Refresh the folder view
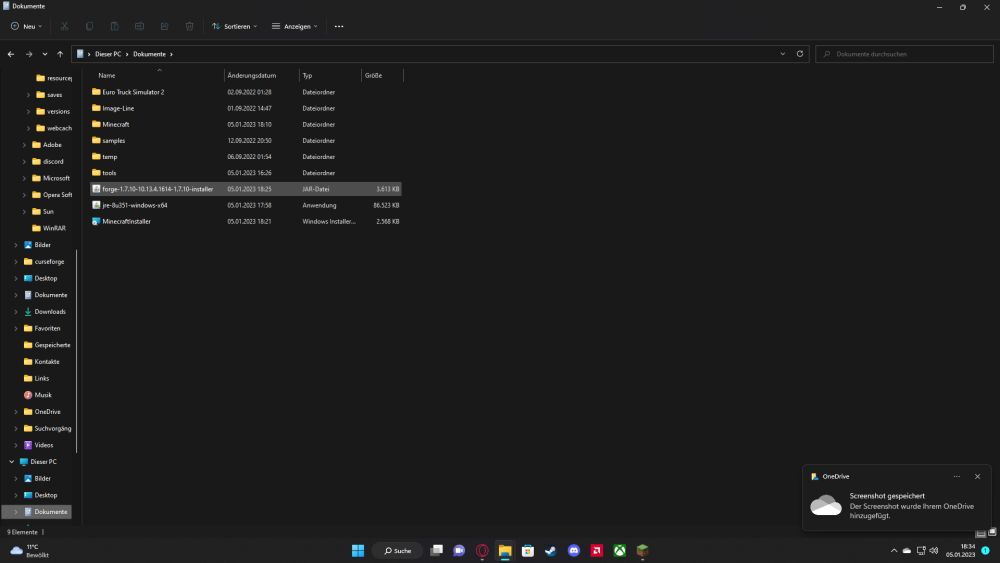Image resolution: width=1000 pixels, height=563 pixels. pos(800,54)
